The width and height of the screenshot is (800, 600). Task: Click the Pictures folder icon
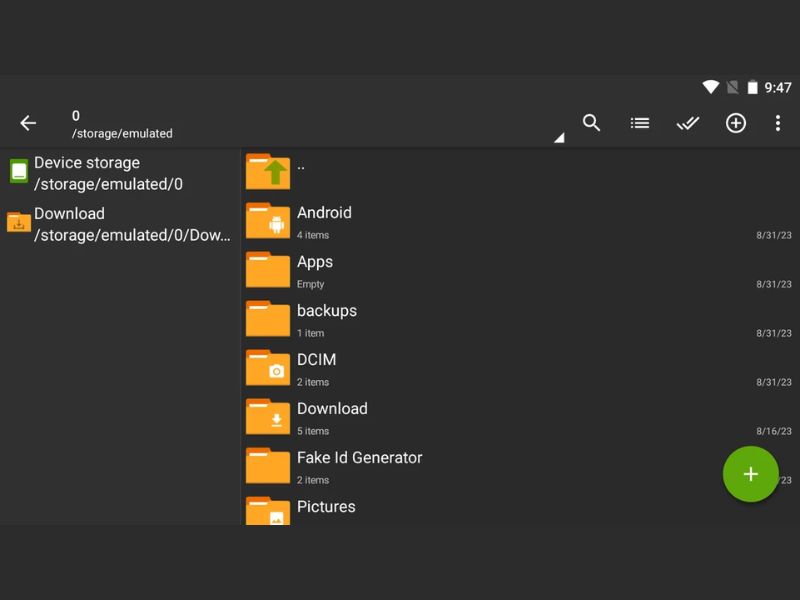tap(268, 511)
